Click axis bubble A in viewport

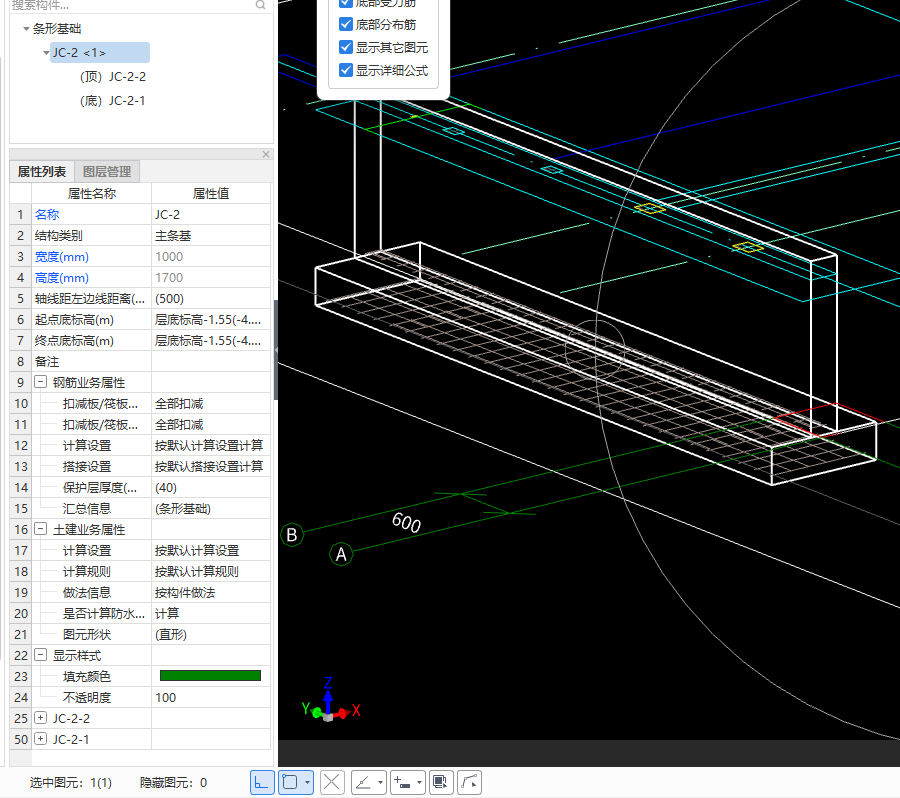click(341, 554)
